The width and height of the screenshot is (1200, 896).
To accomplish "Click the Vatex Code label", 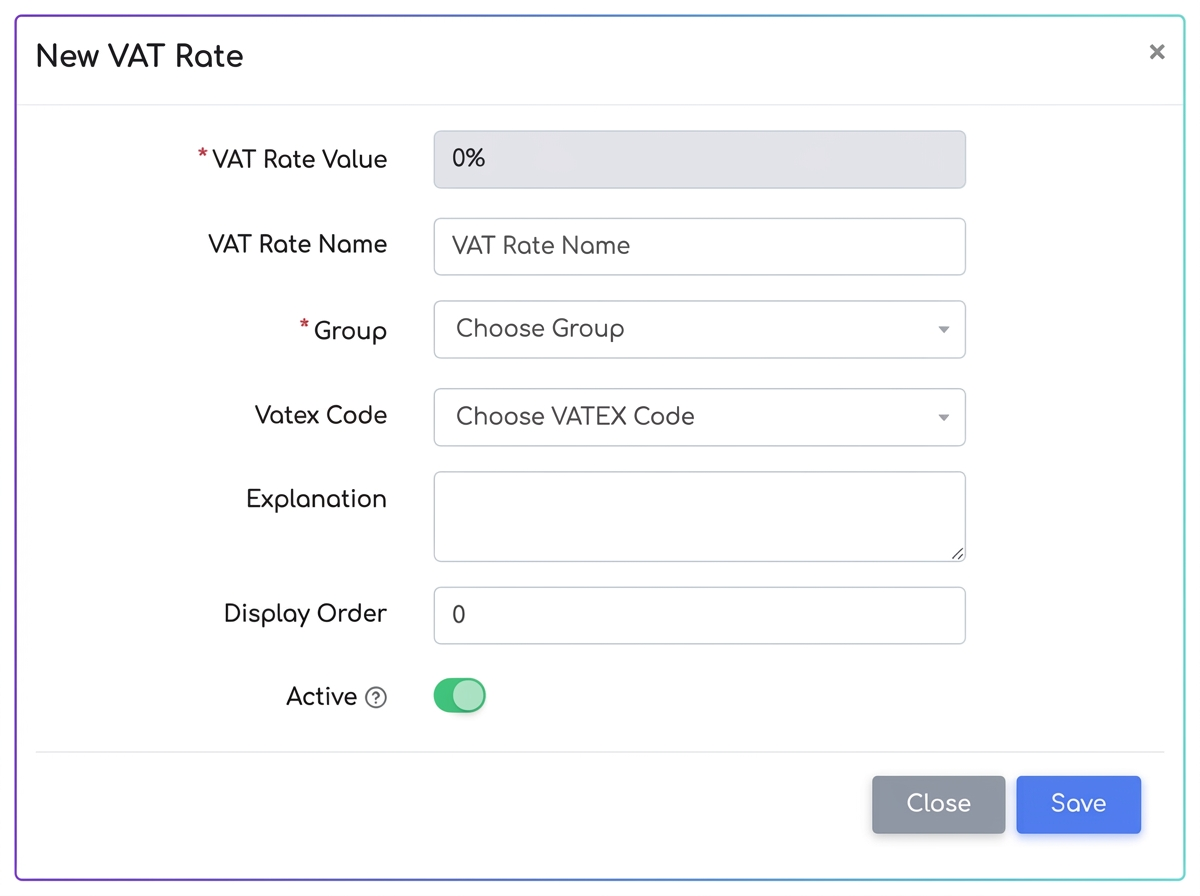I will click(321, 415).
